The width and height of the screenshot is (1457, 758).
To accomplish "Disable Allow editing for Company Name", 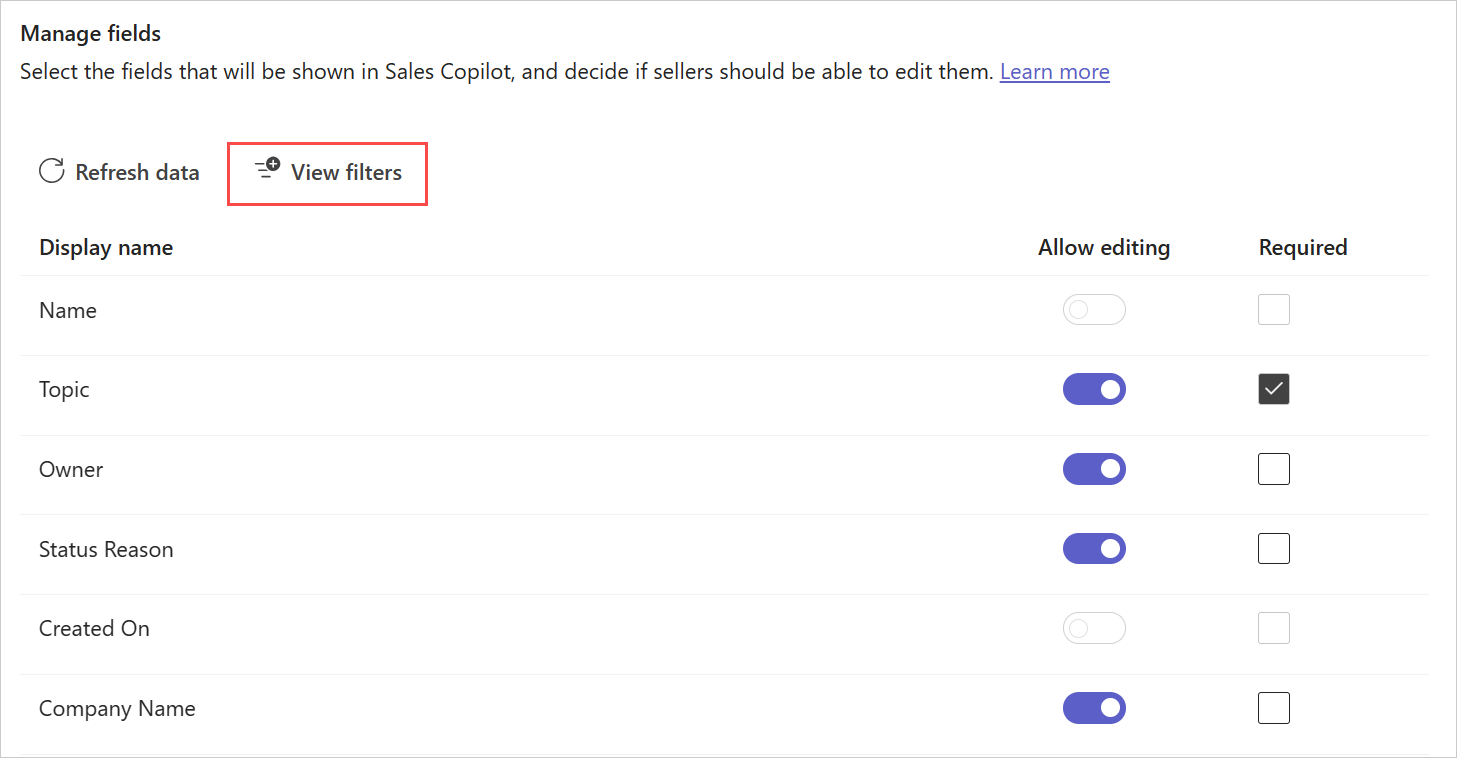I will pos(1094,708).
